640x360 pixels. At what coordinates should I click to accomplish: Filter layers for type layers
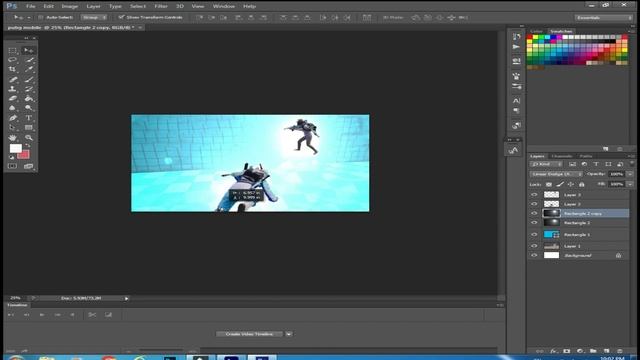coord(596,164)
